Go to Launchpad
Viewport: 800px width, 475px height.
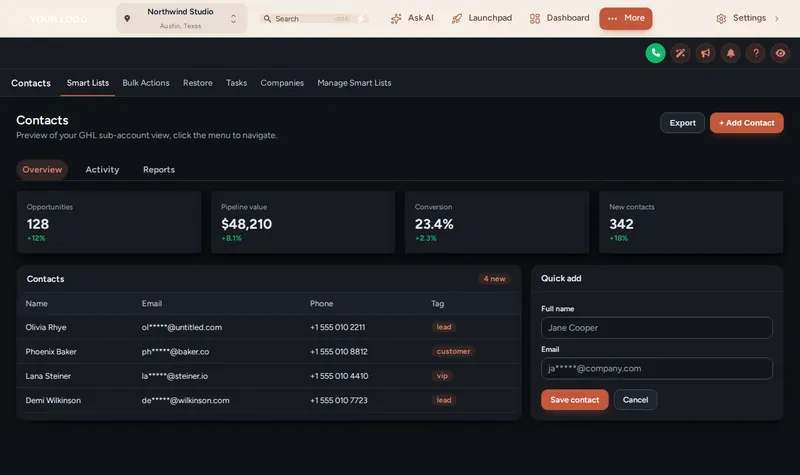482,18
